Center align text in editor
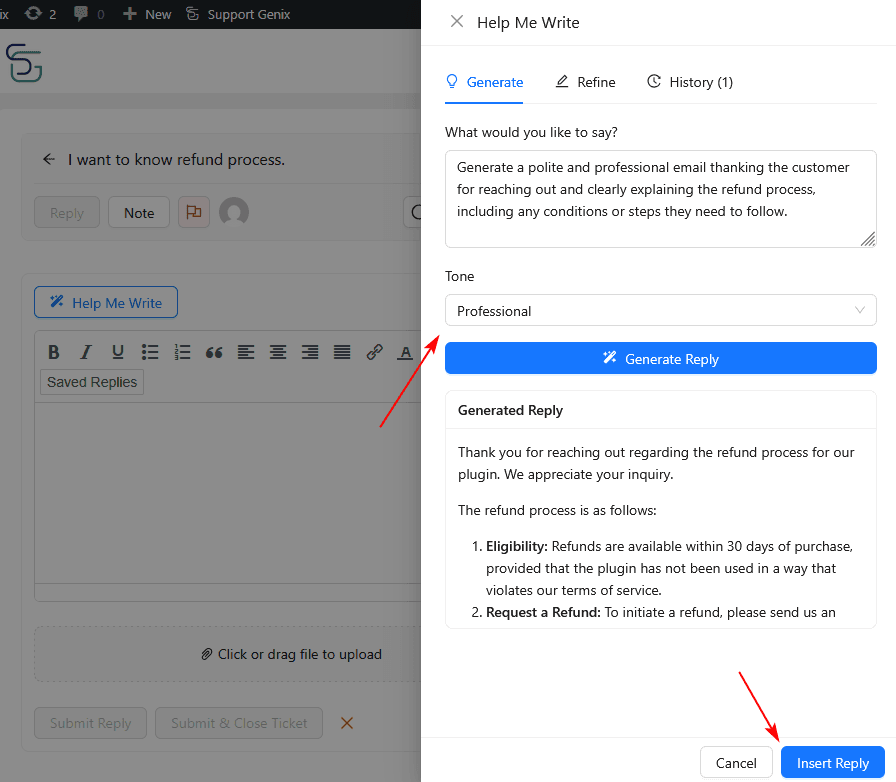896x782 pixels. click(x=278, y=352)
